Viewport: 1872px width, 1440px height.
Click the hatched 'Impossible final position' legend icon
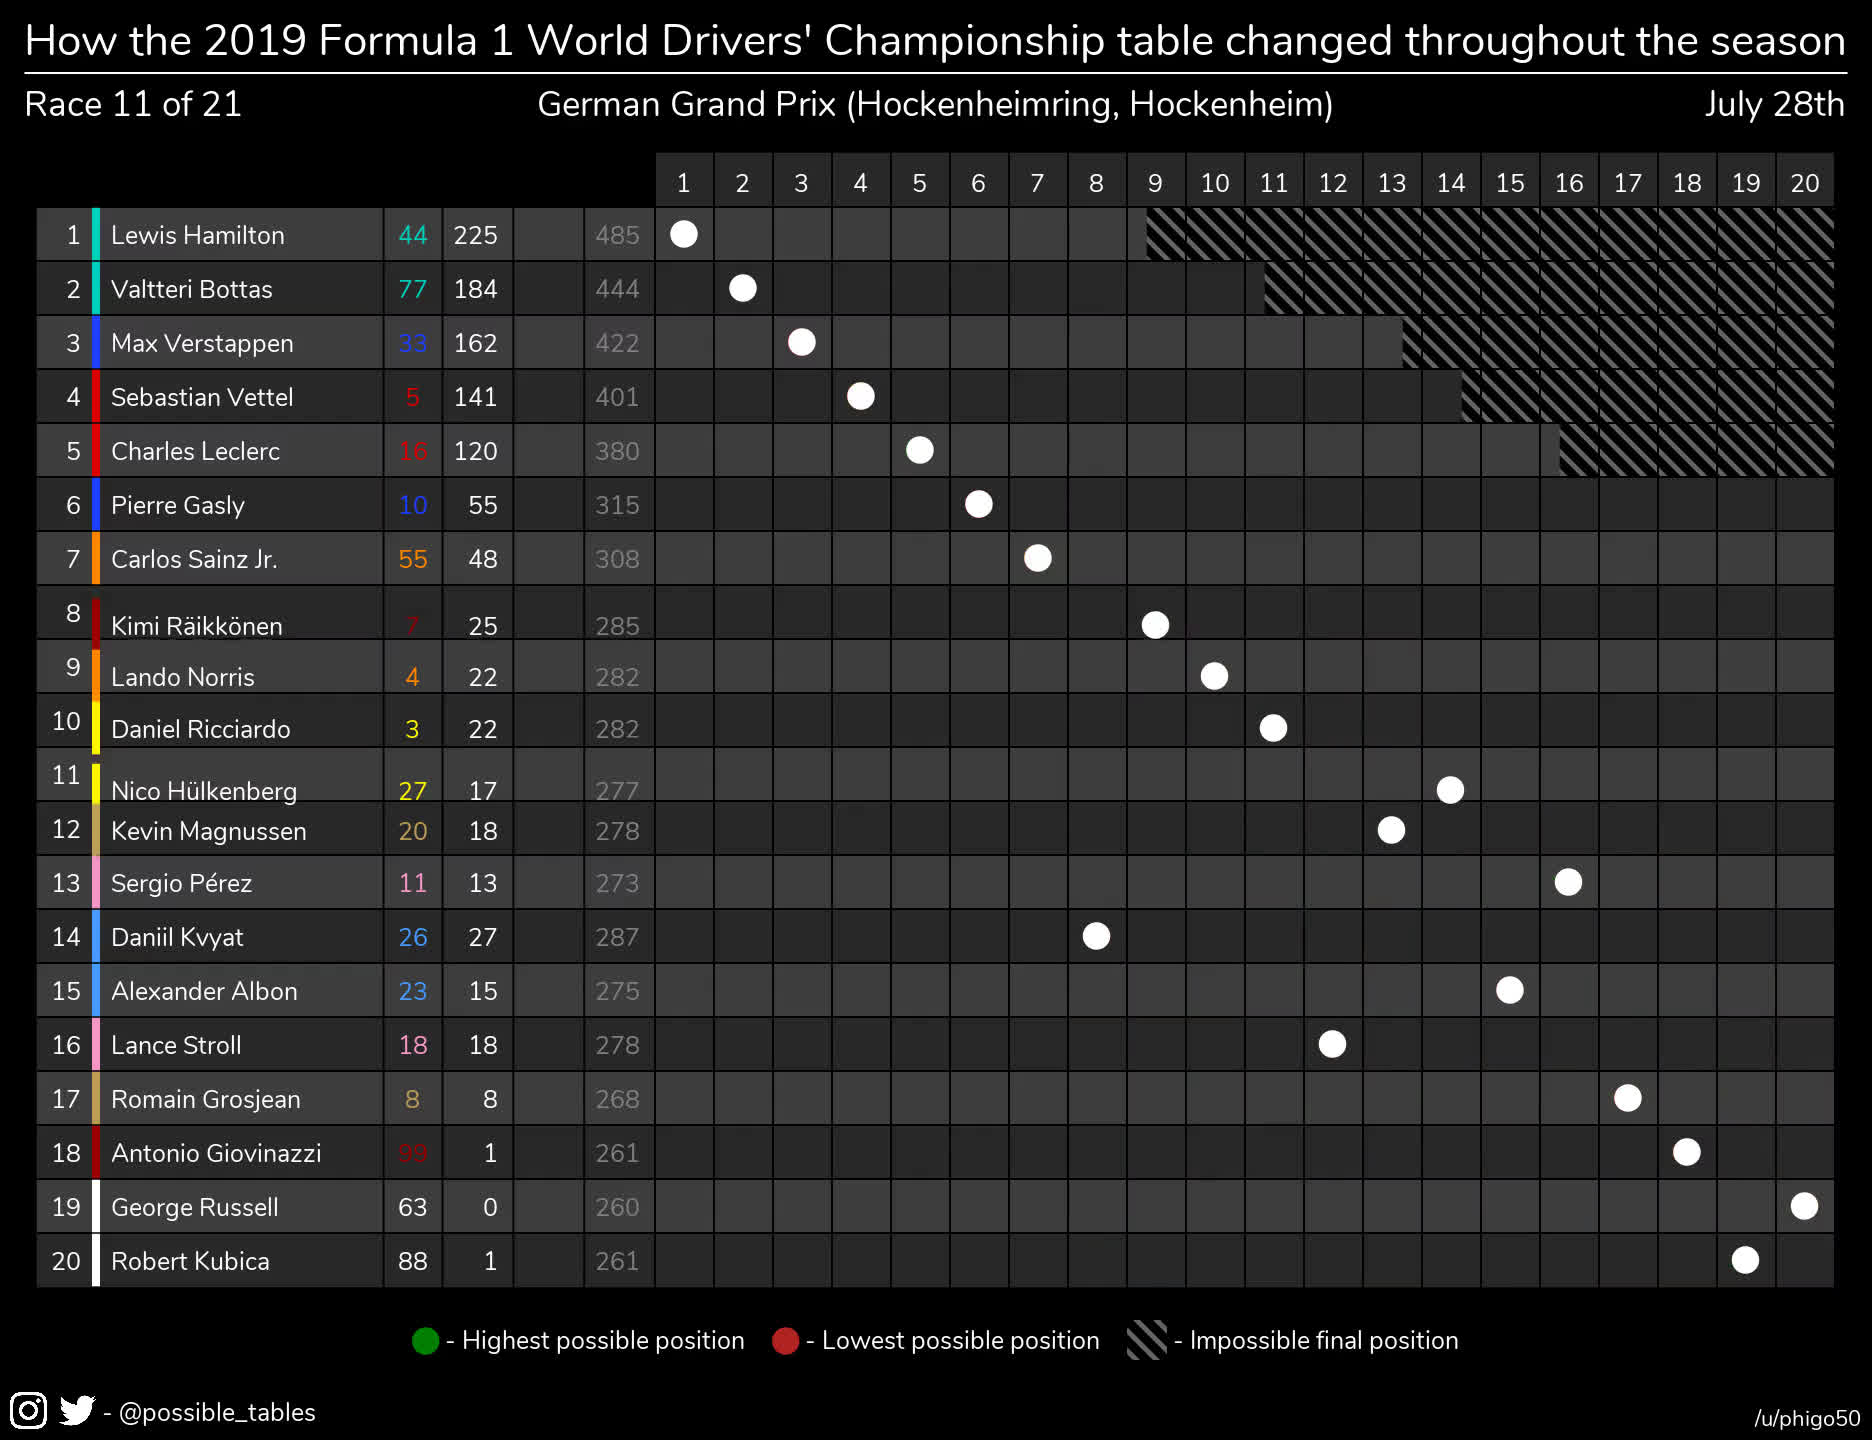(1146, 1340)
